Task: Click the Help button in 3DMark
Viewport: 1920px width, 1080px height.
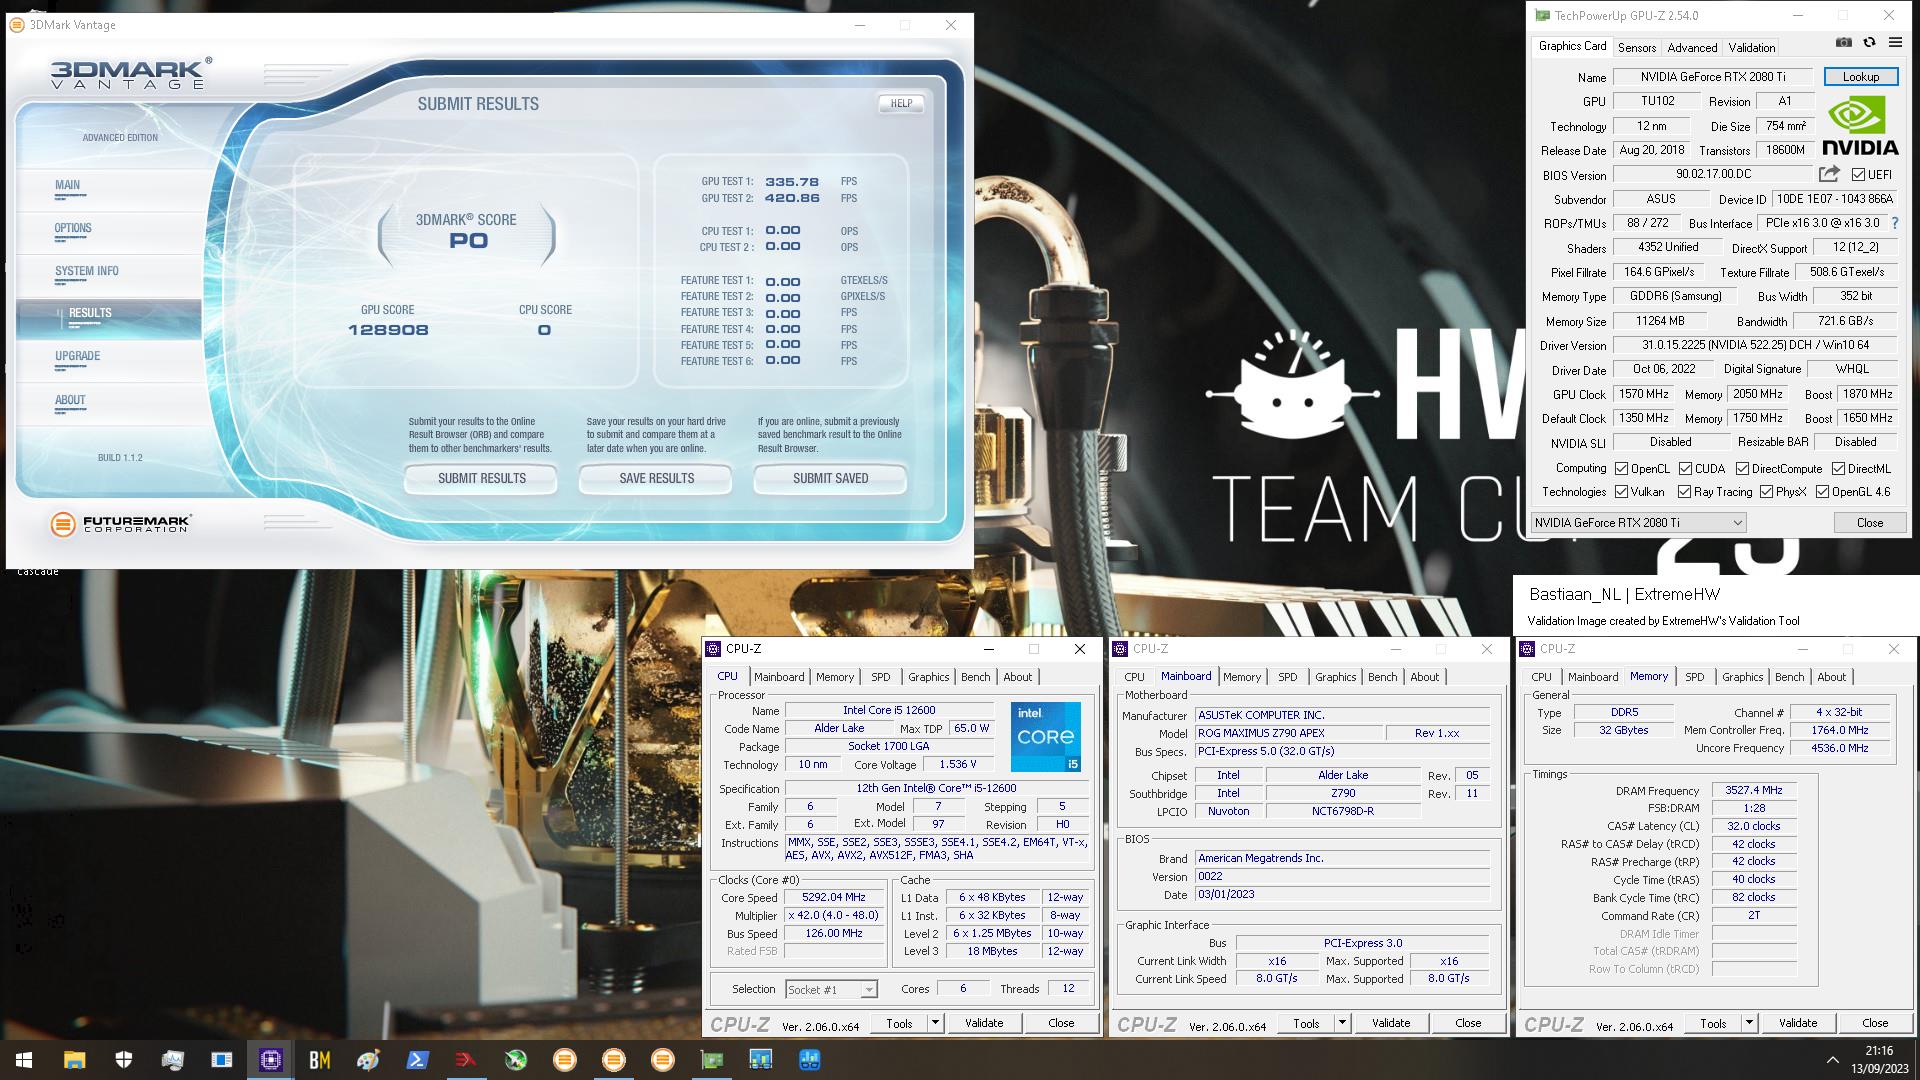Action: 901,103
